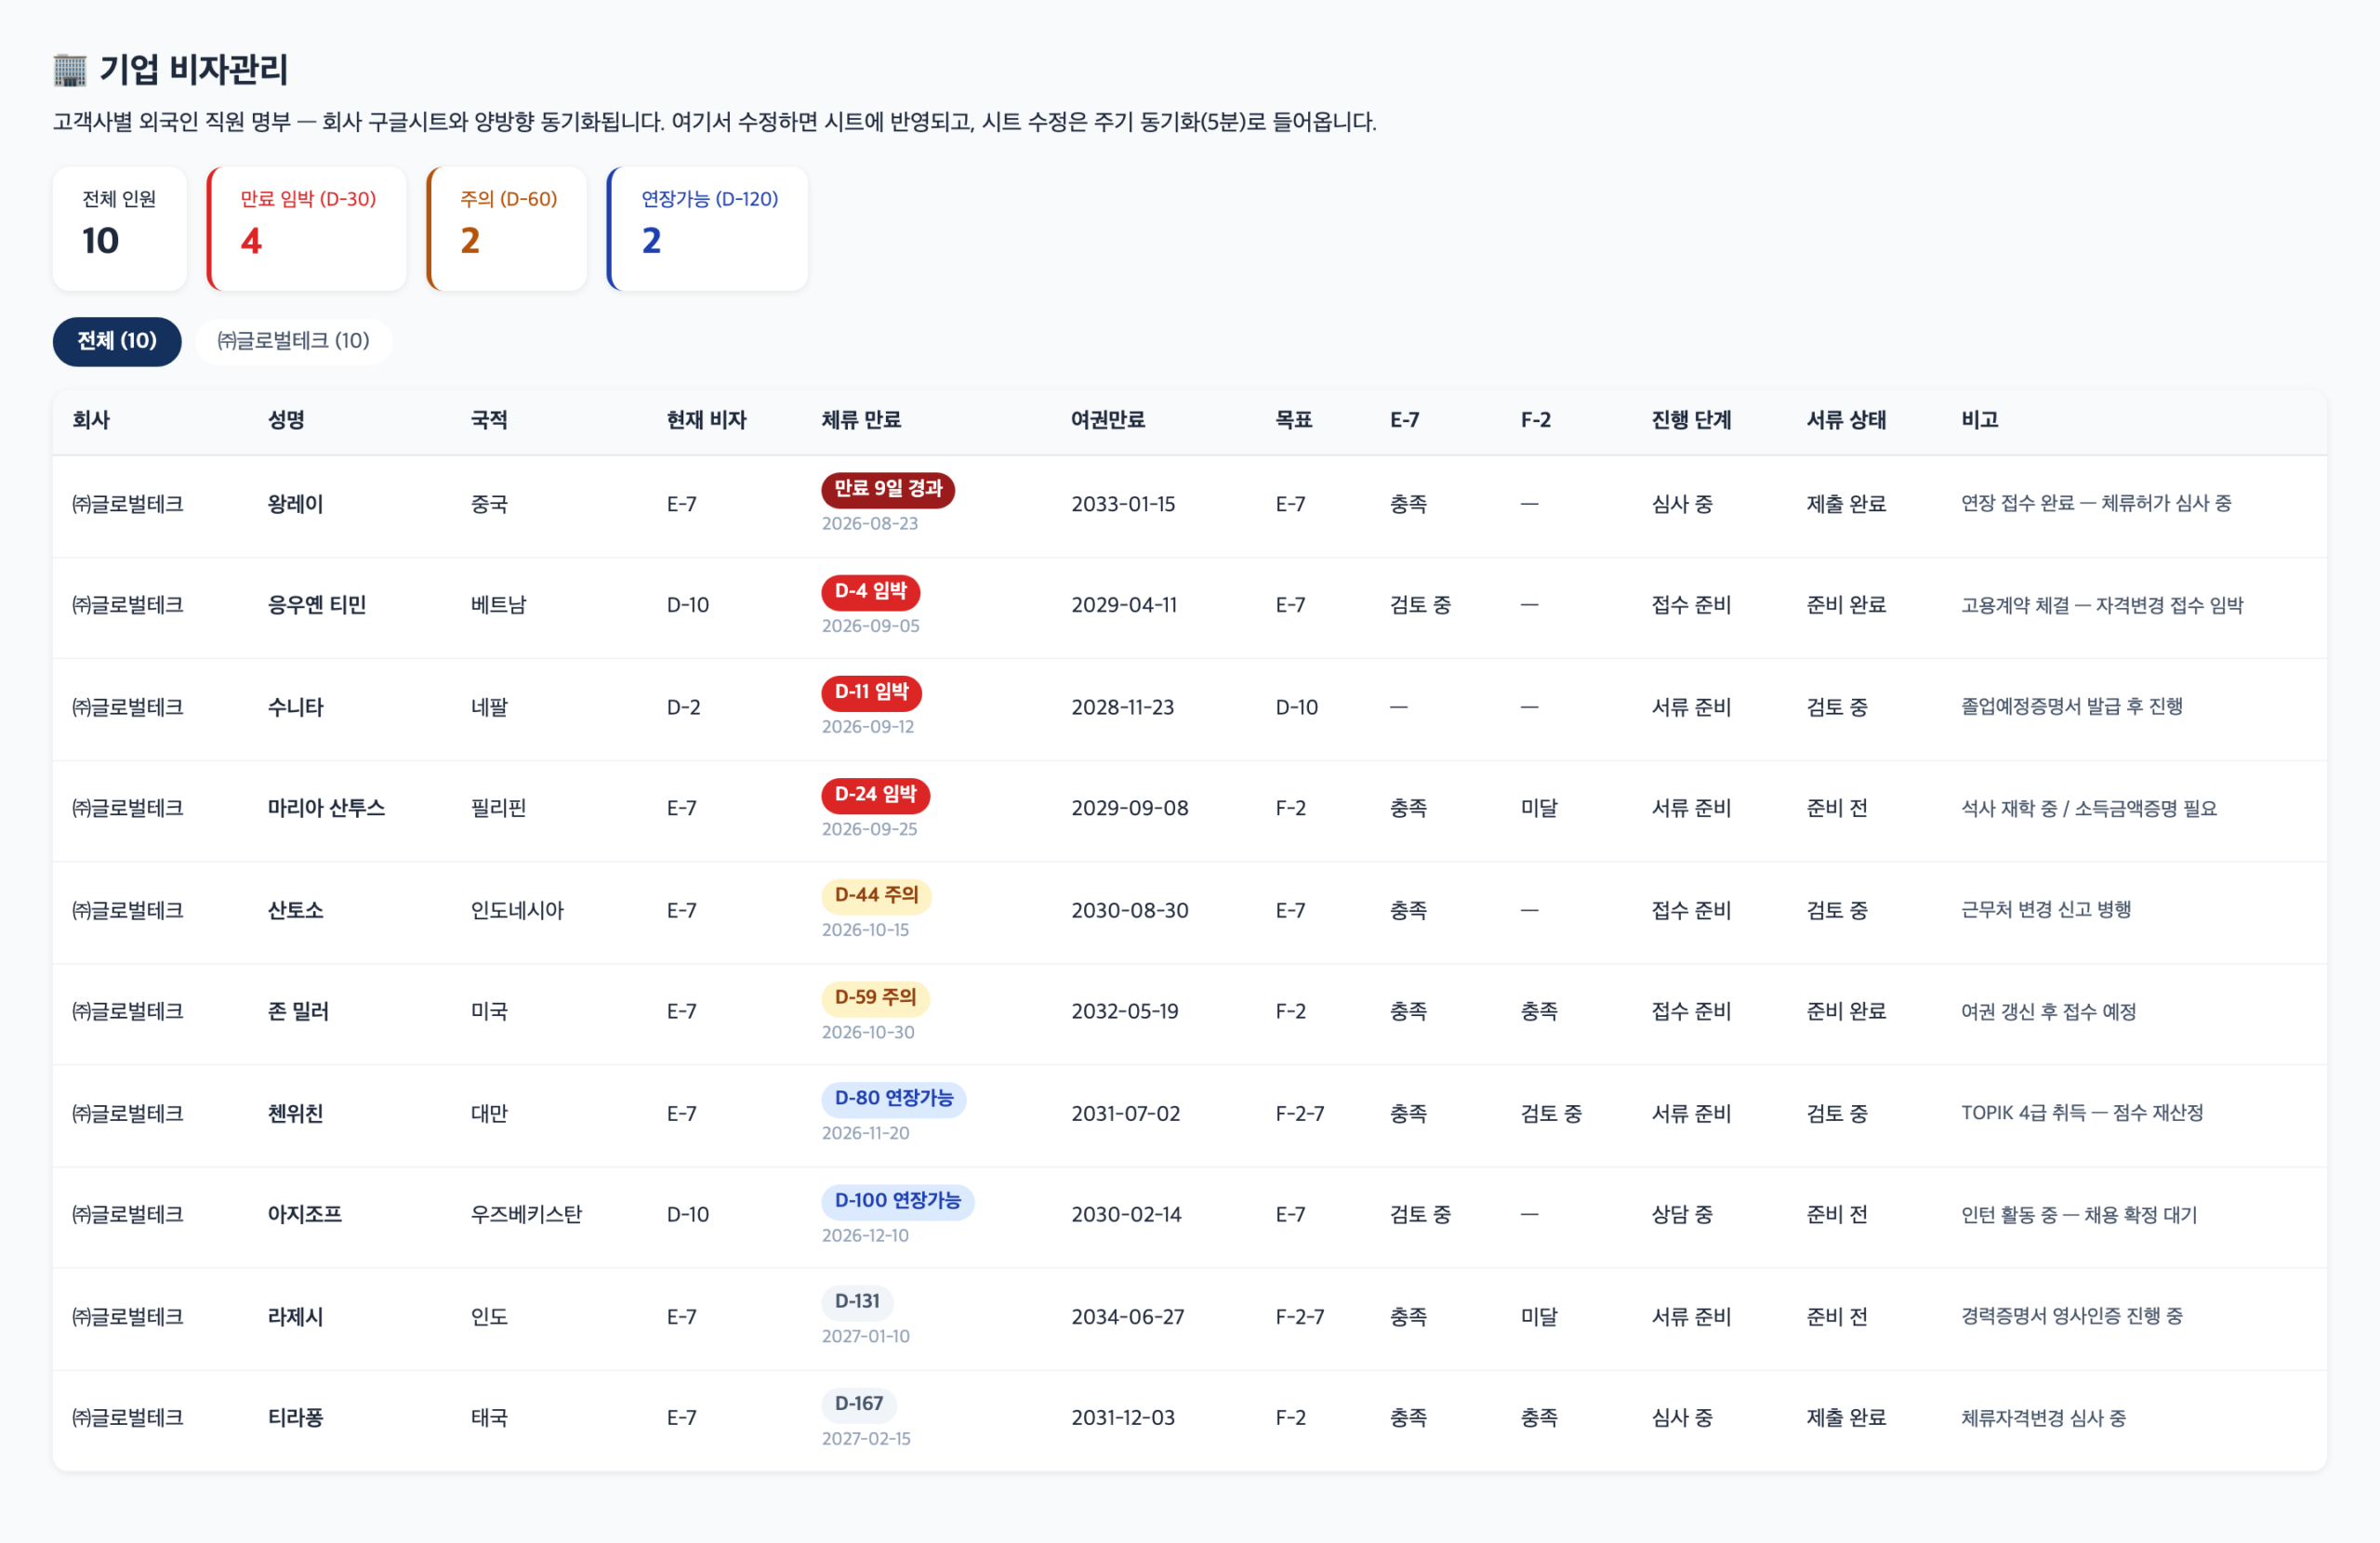Click the note 여권 갱신 후 접수 예정

pos(2048,1011)
